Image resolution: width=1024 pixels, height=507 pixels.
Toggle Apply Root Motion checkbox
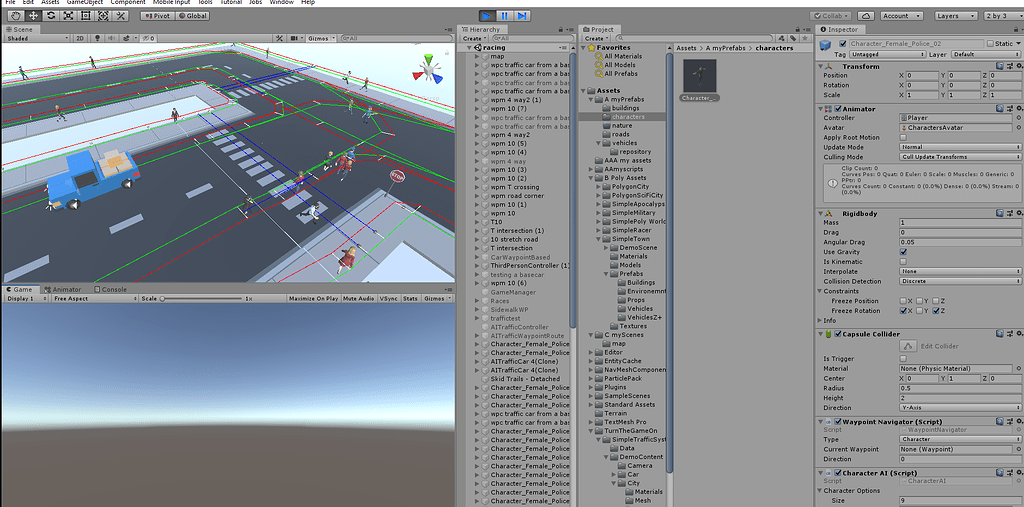point(904,138)
